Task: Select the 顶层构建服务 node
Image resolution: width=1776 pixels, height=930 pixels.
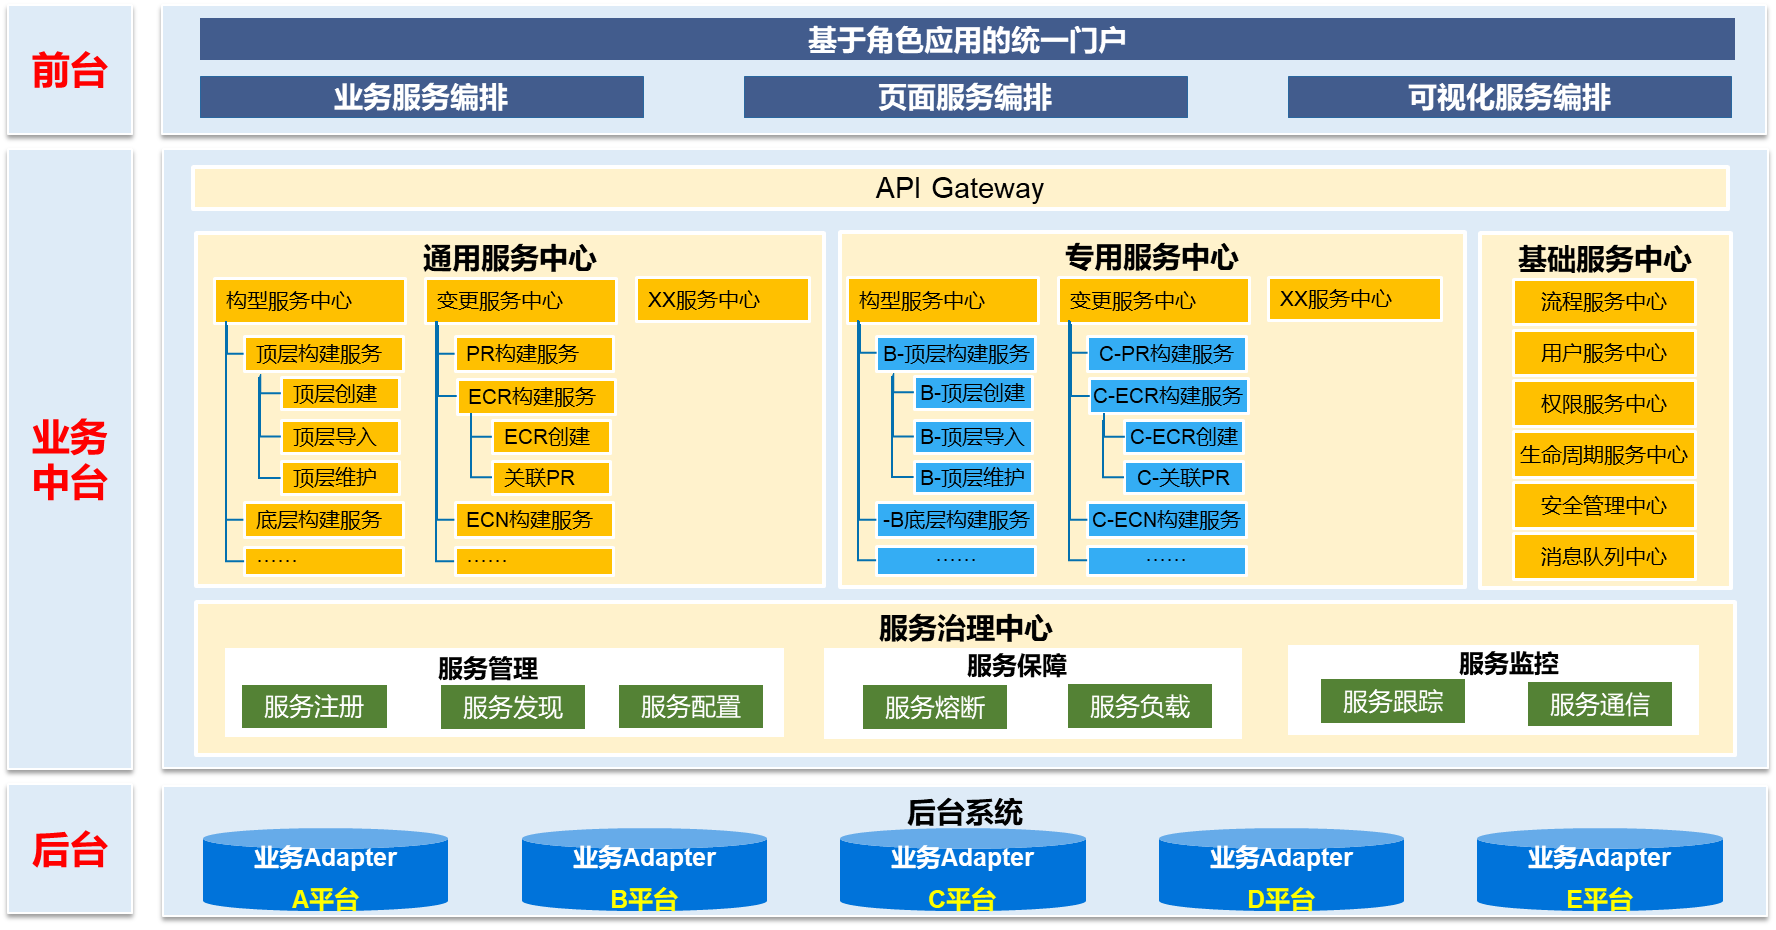Action: click(x=324, y=354)
